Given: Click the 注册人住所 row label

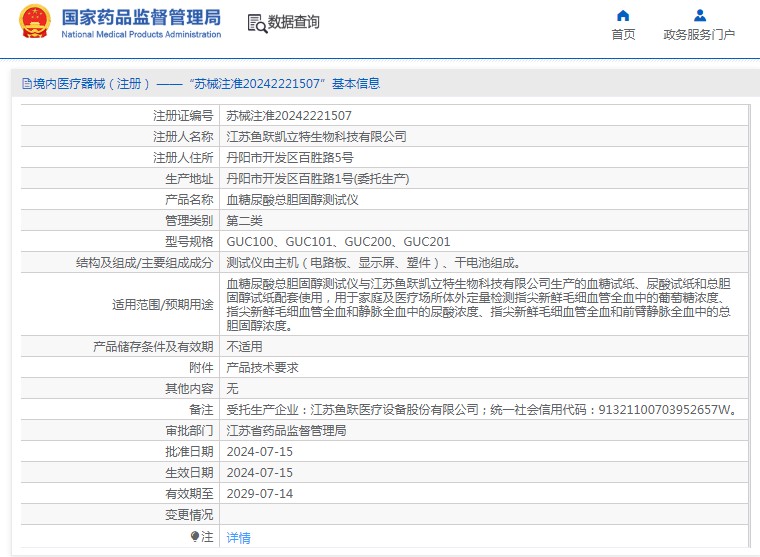Looking at the screenshot, I should point(183,158).
